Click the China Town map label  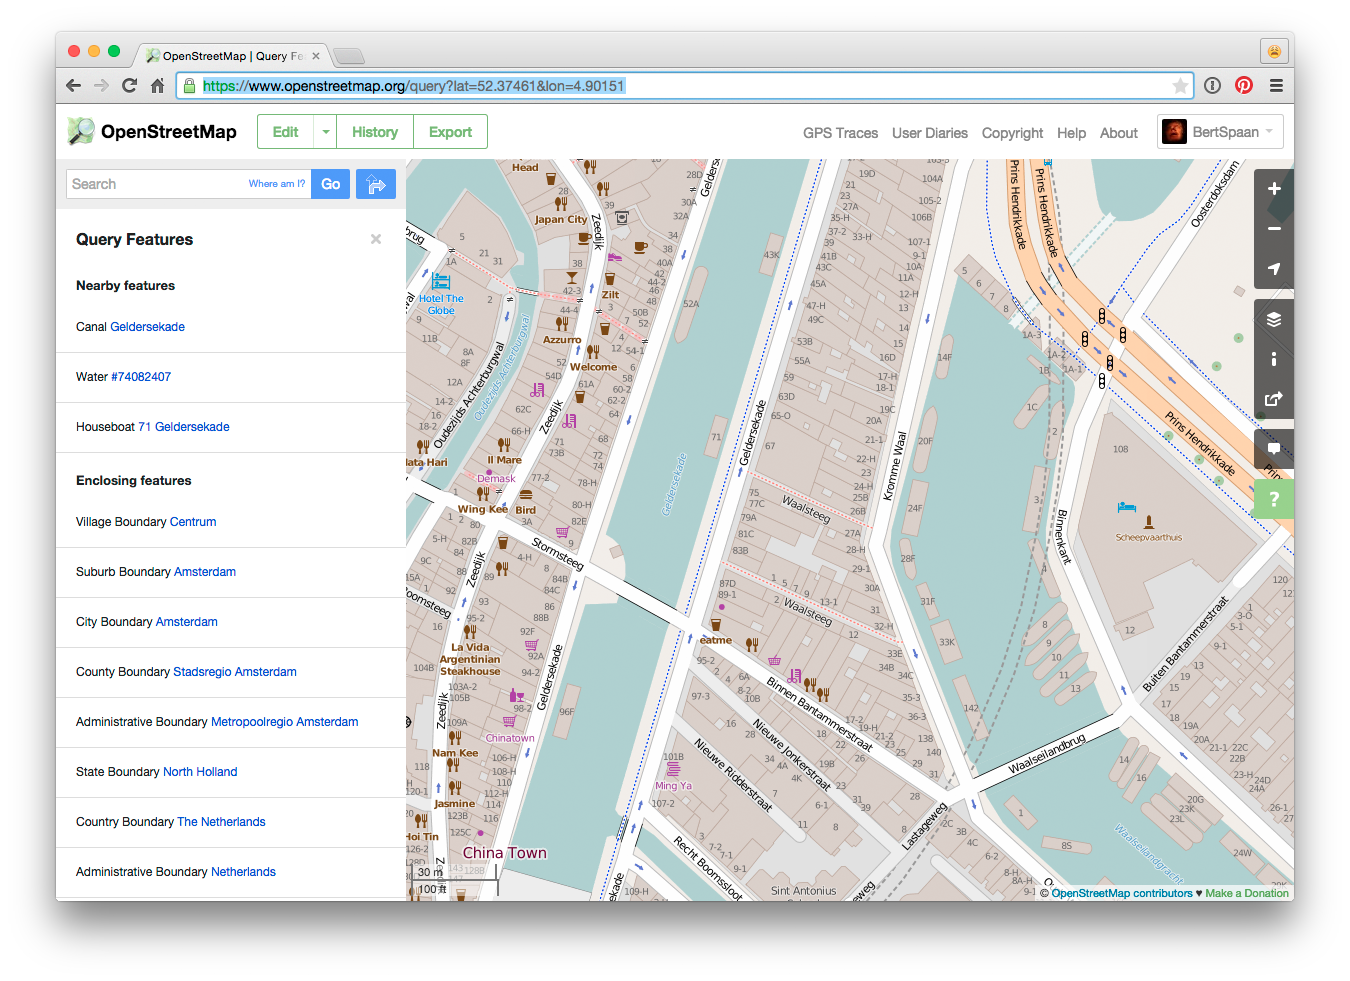coord(504,853)
